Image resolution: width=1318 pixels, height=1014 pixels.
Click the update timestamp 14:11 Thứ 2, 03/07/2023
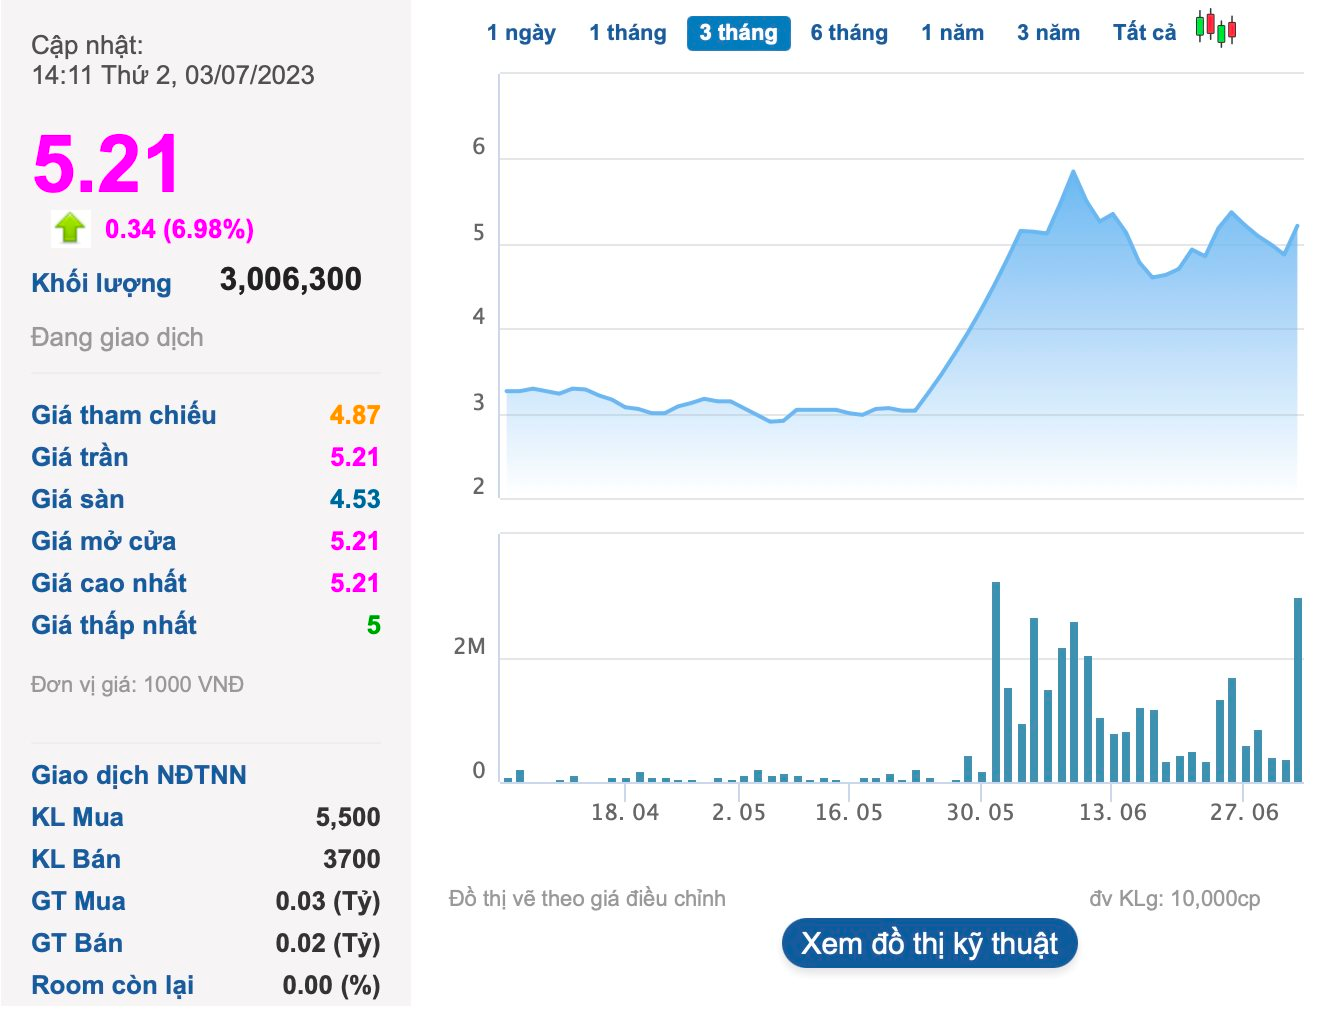pos(173,75)
